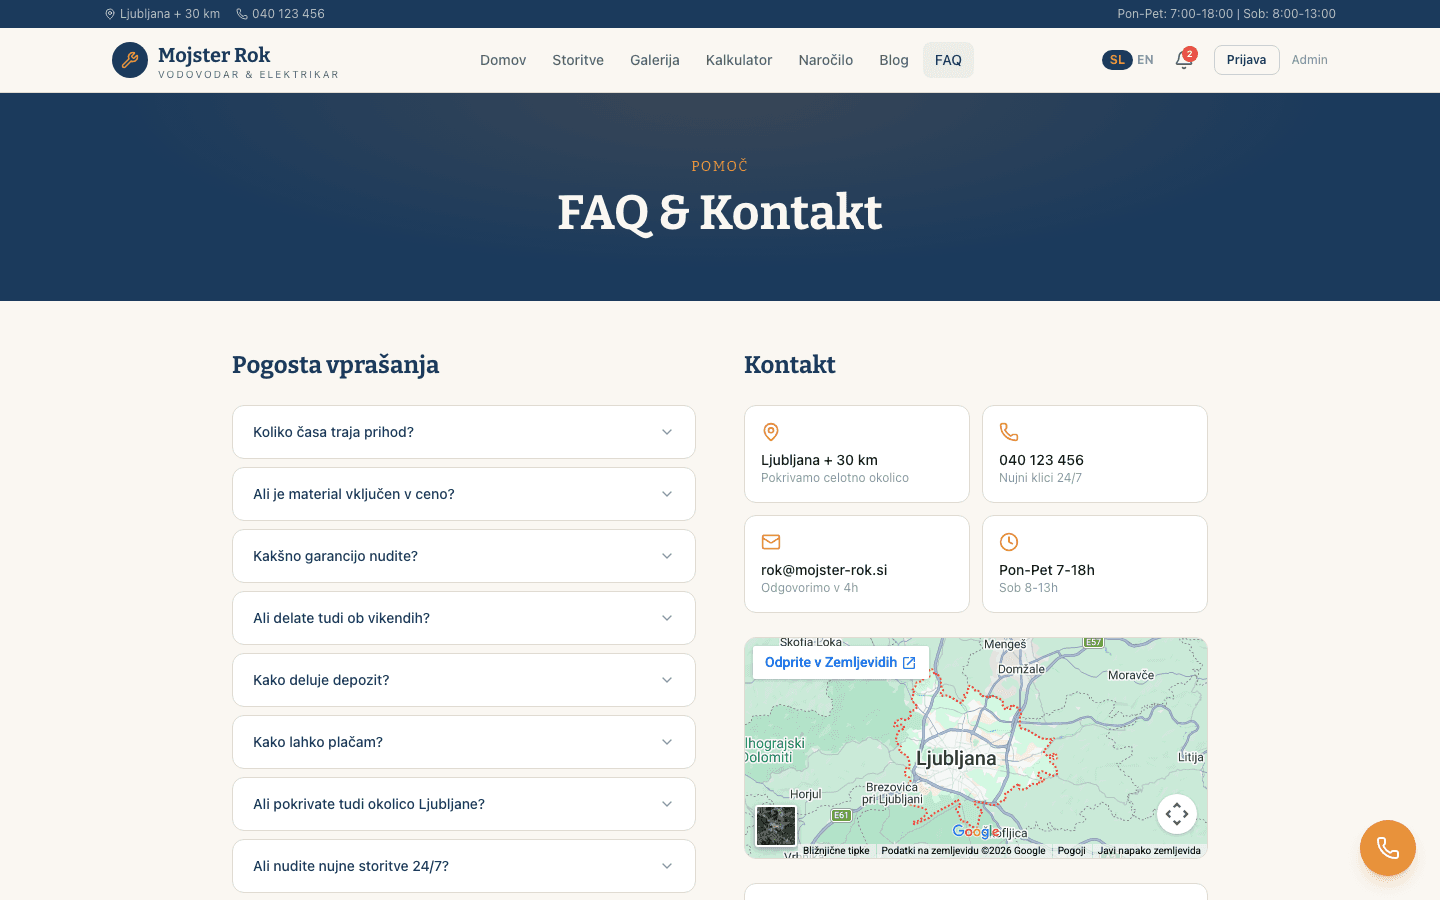This screenshot has width=1440, height=900.
Task: Click opening hours text in top bar
Action: coord(1226,14)
